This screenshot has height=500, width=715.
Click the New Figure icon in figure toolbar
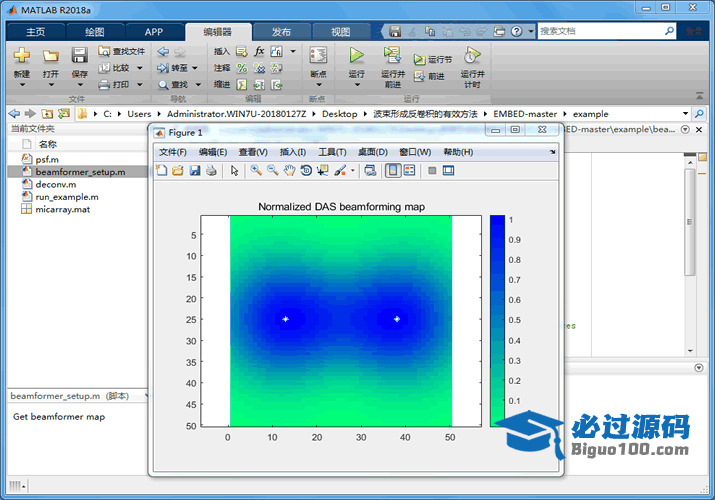coord(162,170)
